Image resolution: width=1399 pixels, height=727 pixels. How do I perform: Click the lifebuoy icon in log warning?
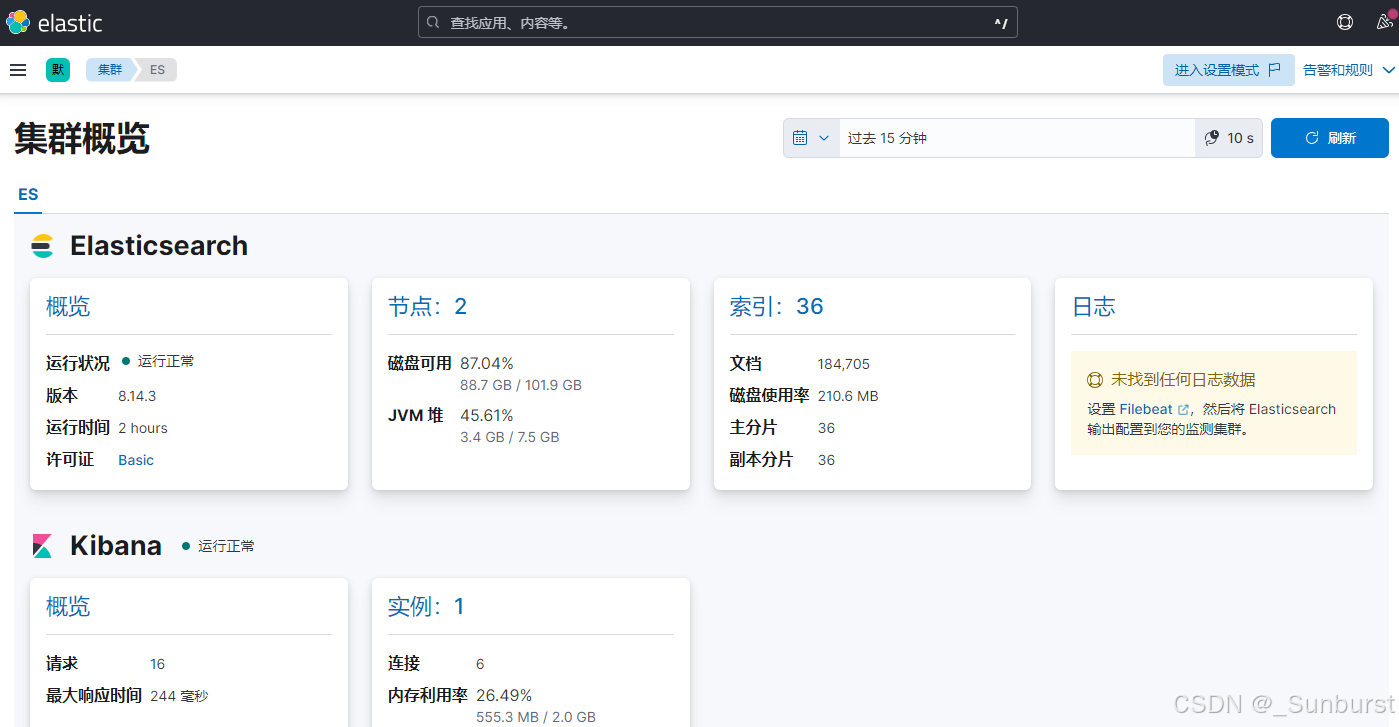(1095, 380)
